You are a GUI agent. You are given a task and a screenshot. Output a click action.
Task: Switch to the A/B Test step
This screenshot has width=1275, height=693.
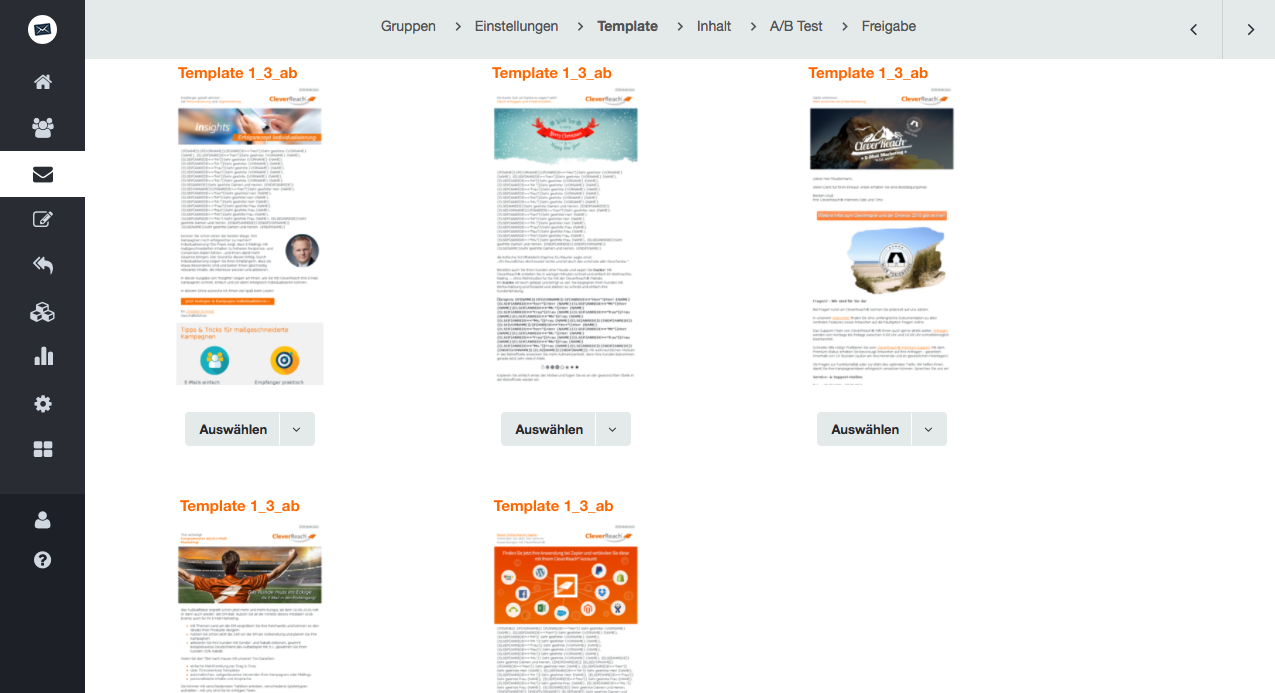point(796,26)
